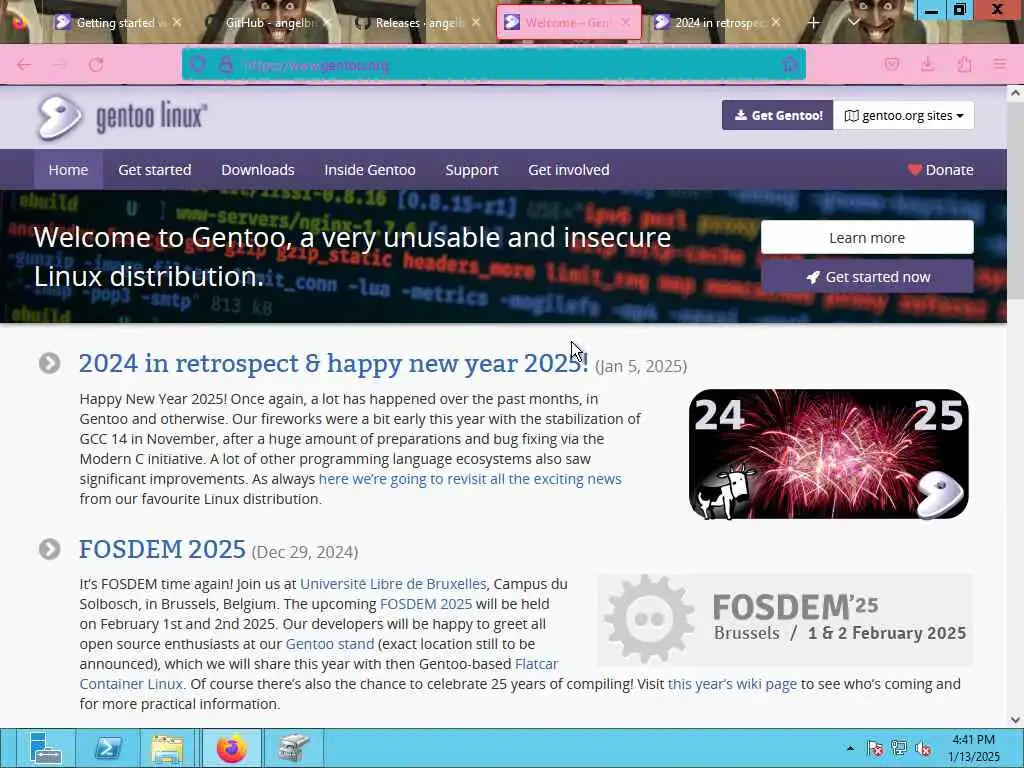The width and height of the screenshot is (1024, 768).
Task: Open '2024 in retrospect' article headline
Action: point(334,363)
